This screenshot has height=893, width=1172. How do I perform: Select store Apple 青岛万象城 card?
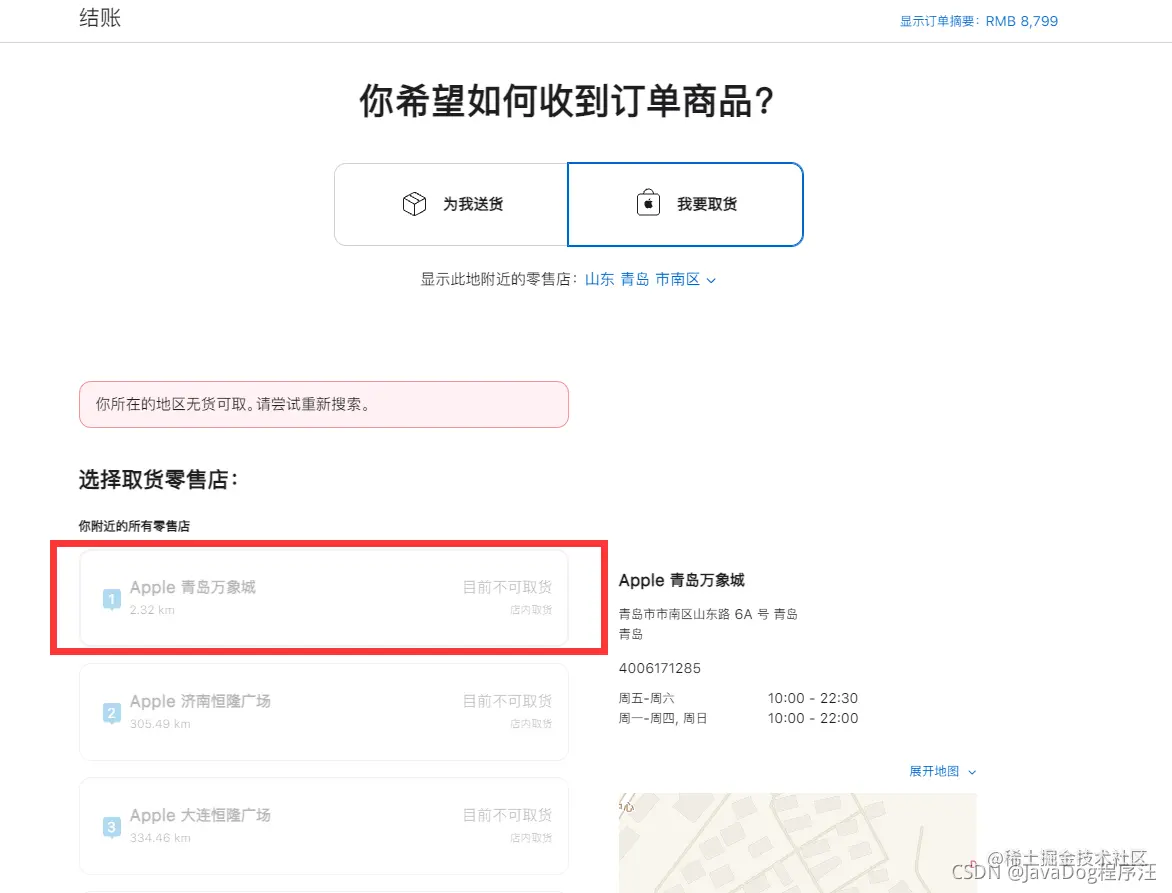(x=324, y=598)
